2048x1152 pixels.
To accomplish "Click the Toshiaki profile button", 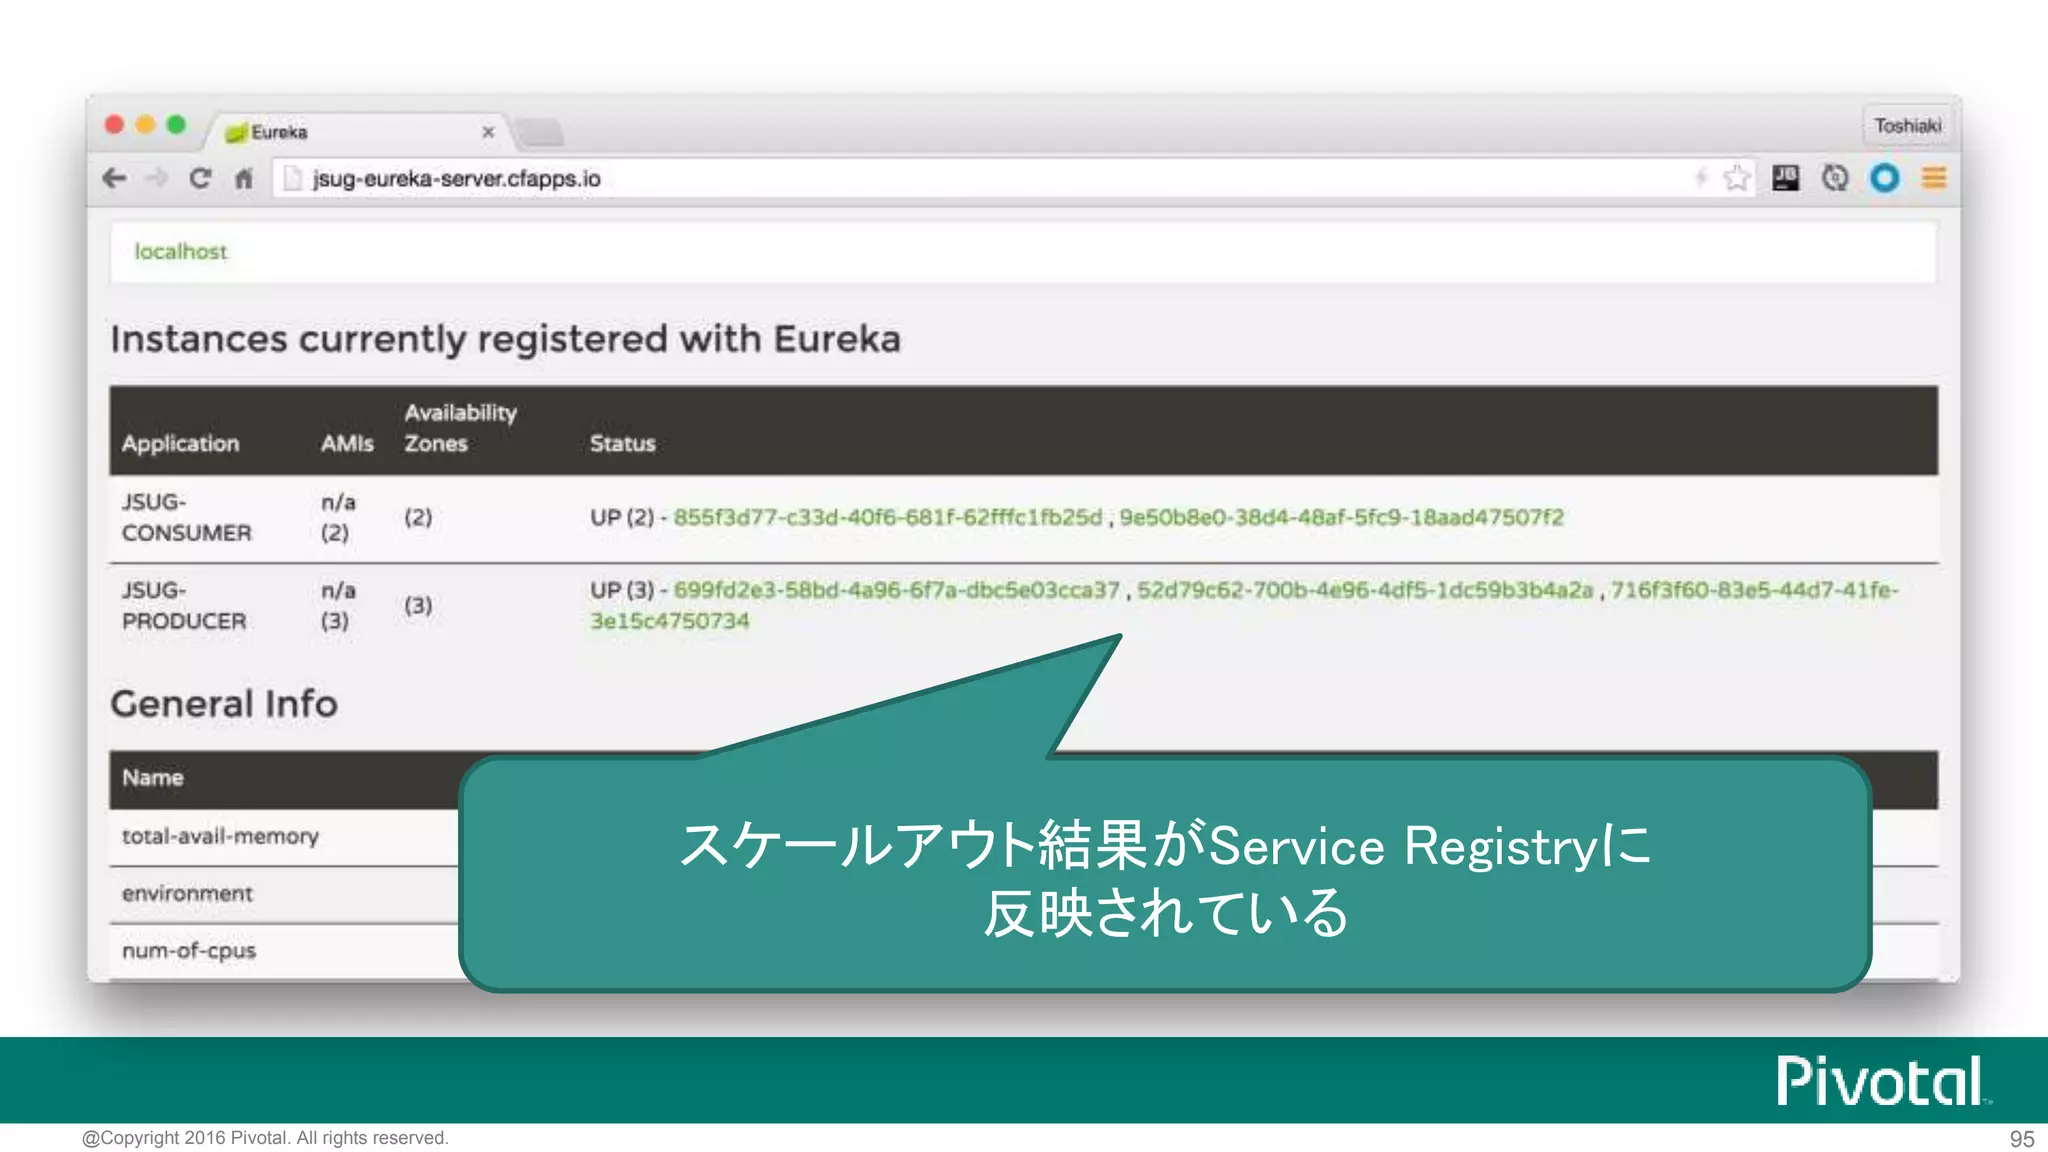I will click(1907, 126).
